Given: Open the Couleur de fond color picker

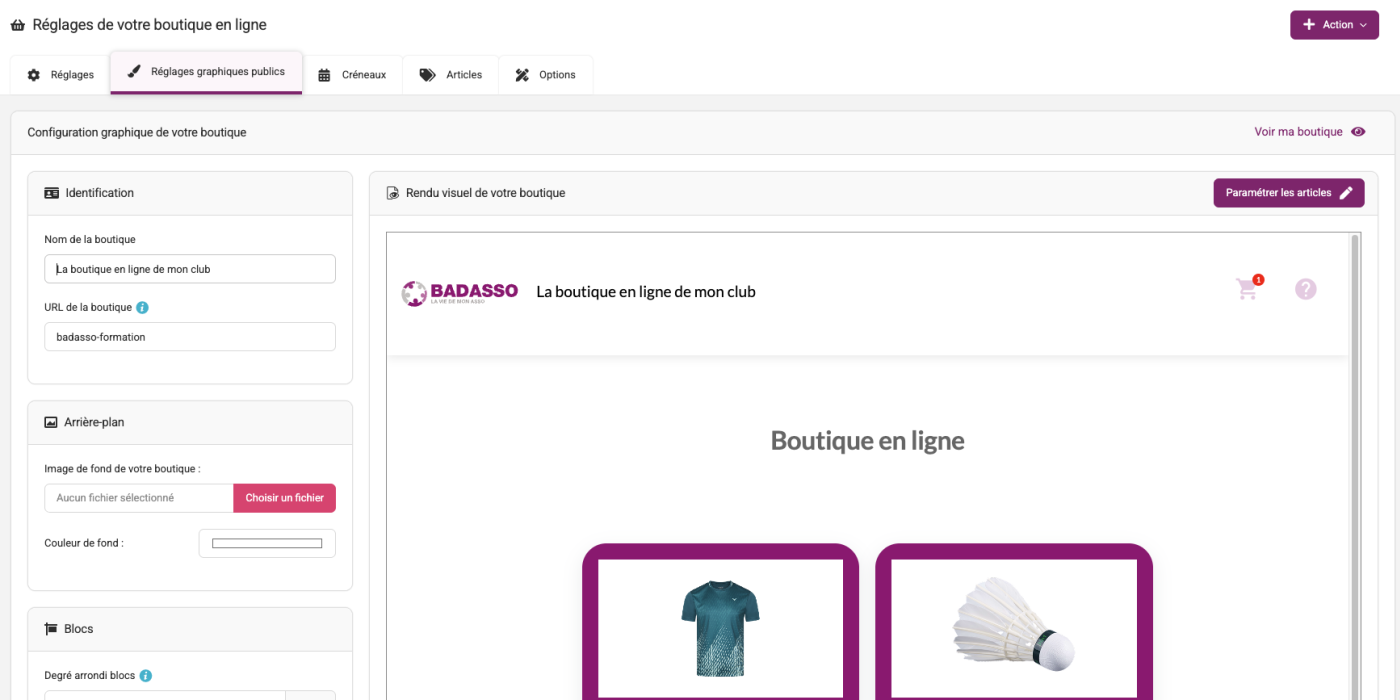Looking at the screenshot, I should point(266,543).
